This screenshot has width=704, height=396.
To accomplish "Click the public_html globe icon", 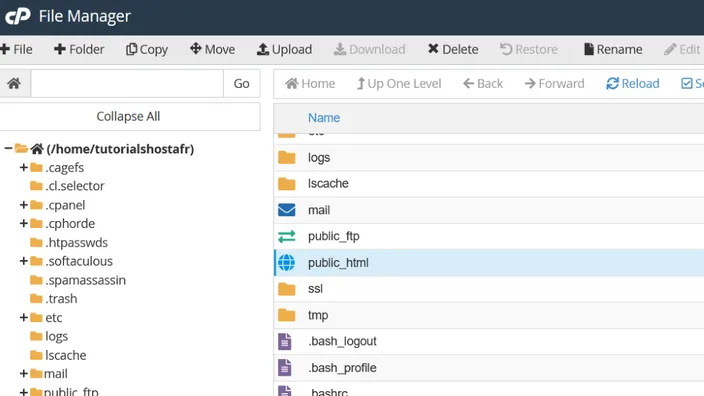I will (286, 263).
